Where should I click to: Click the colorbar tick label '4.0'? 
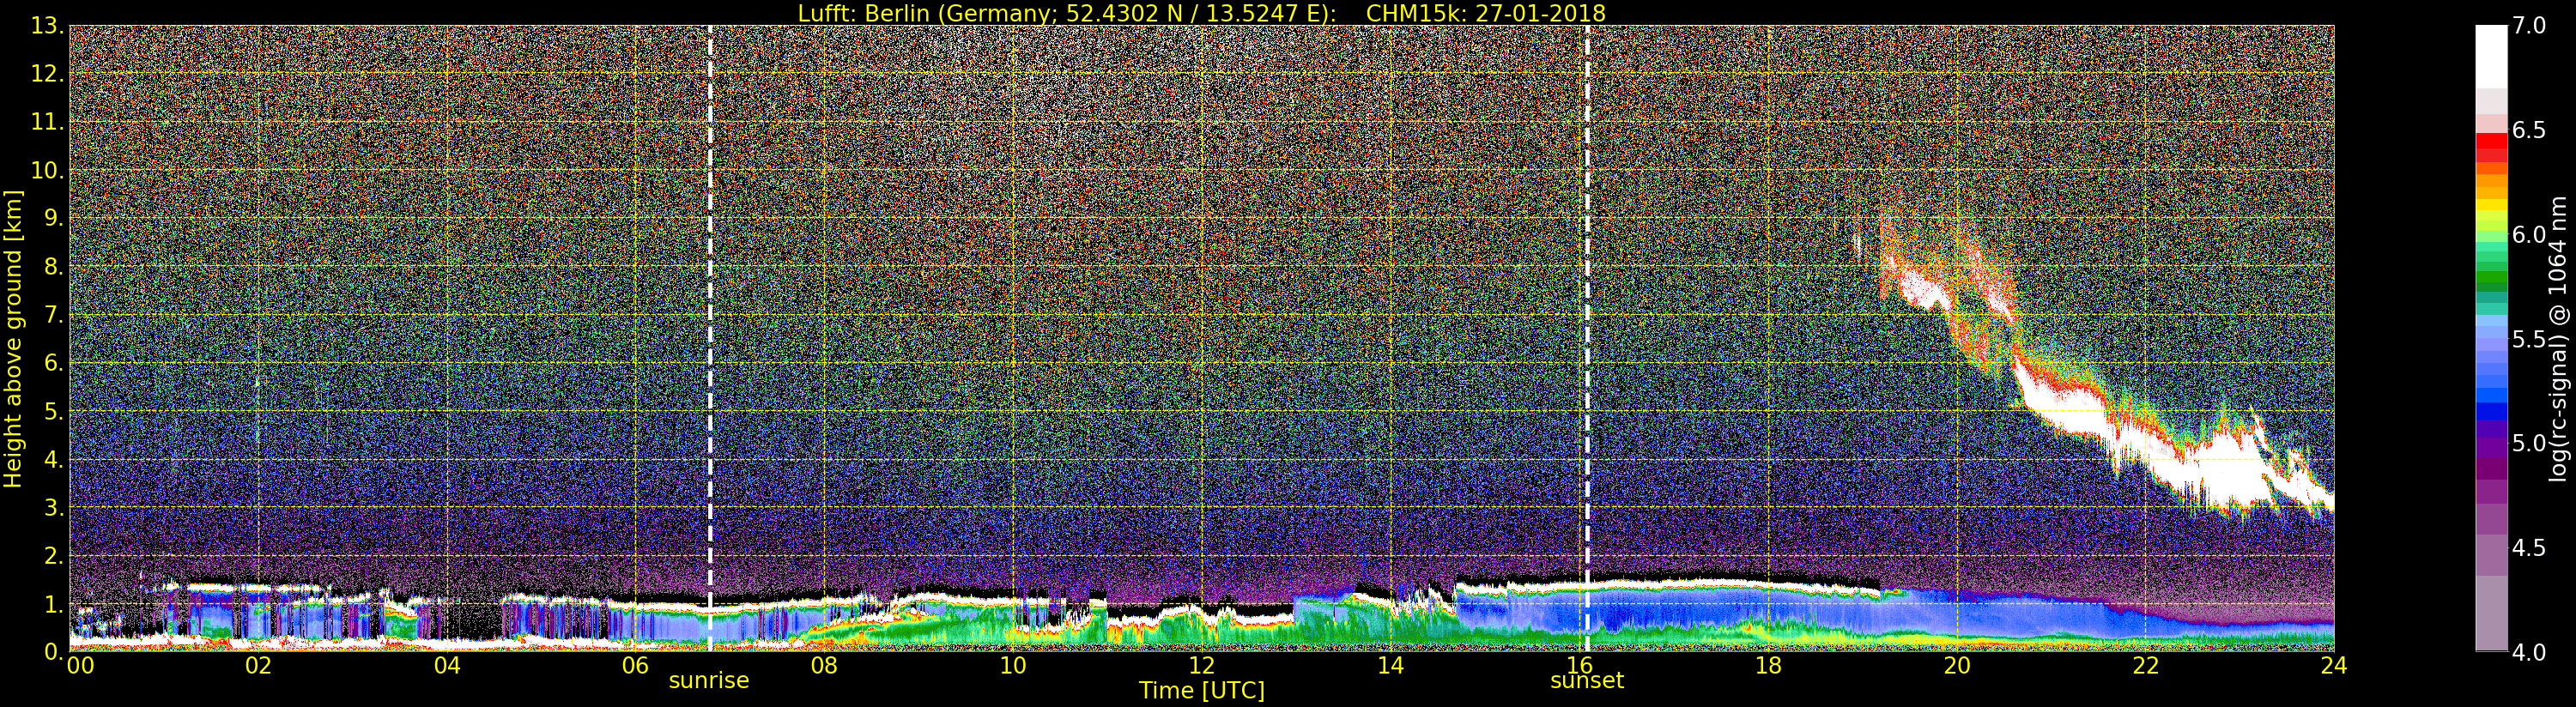click(x=2529, y=652)
